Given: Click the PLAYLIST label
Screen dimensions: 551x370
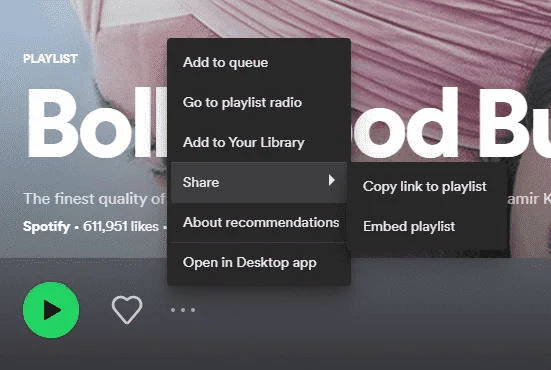Looking at the screenshot, I should (x=50, y=59).
